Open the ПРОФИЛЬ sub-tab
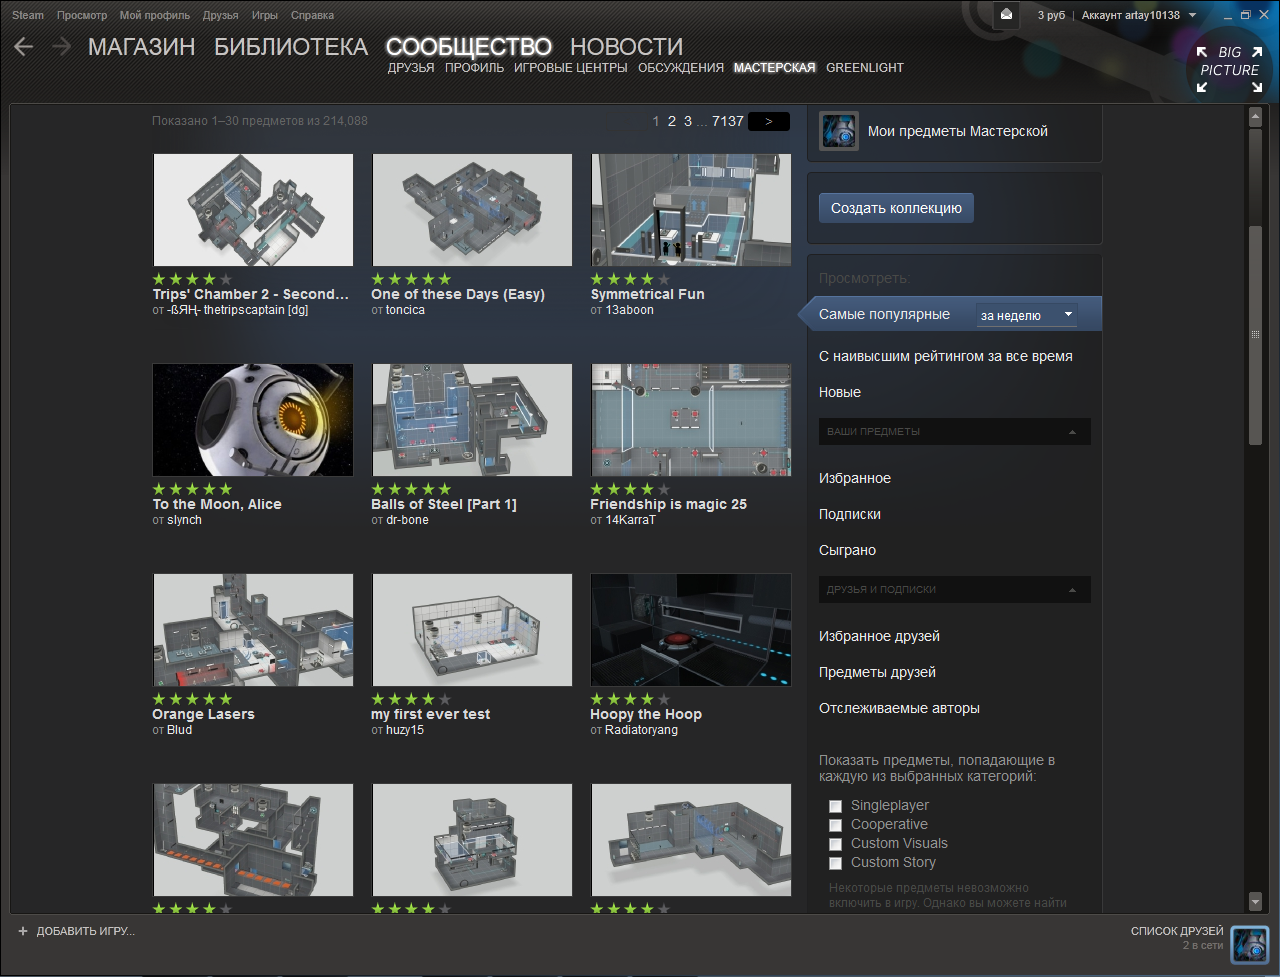The width and height of the screenshot is (1281, 977). 474,68
